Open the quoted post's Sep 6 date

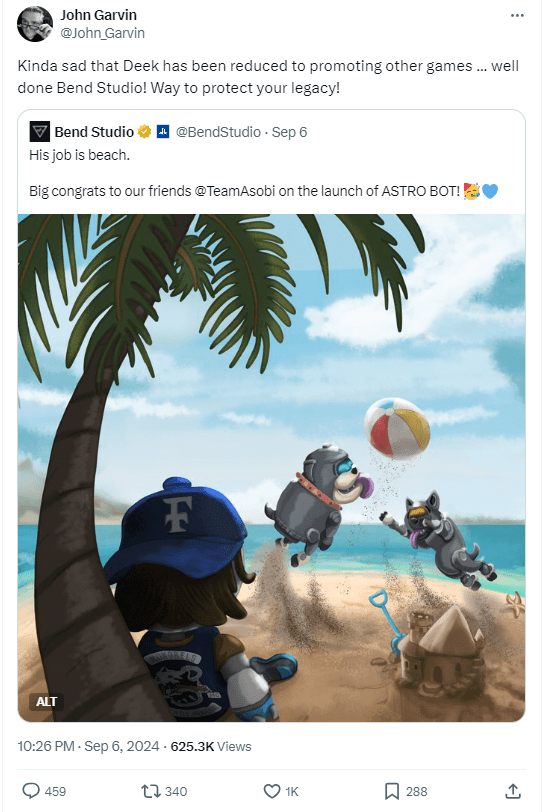pos(289,132)
